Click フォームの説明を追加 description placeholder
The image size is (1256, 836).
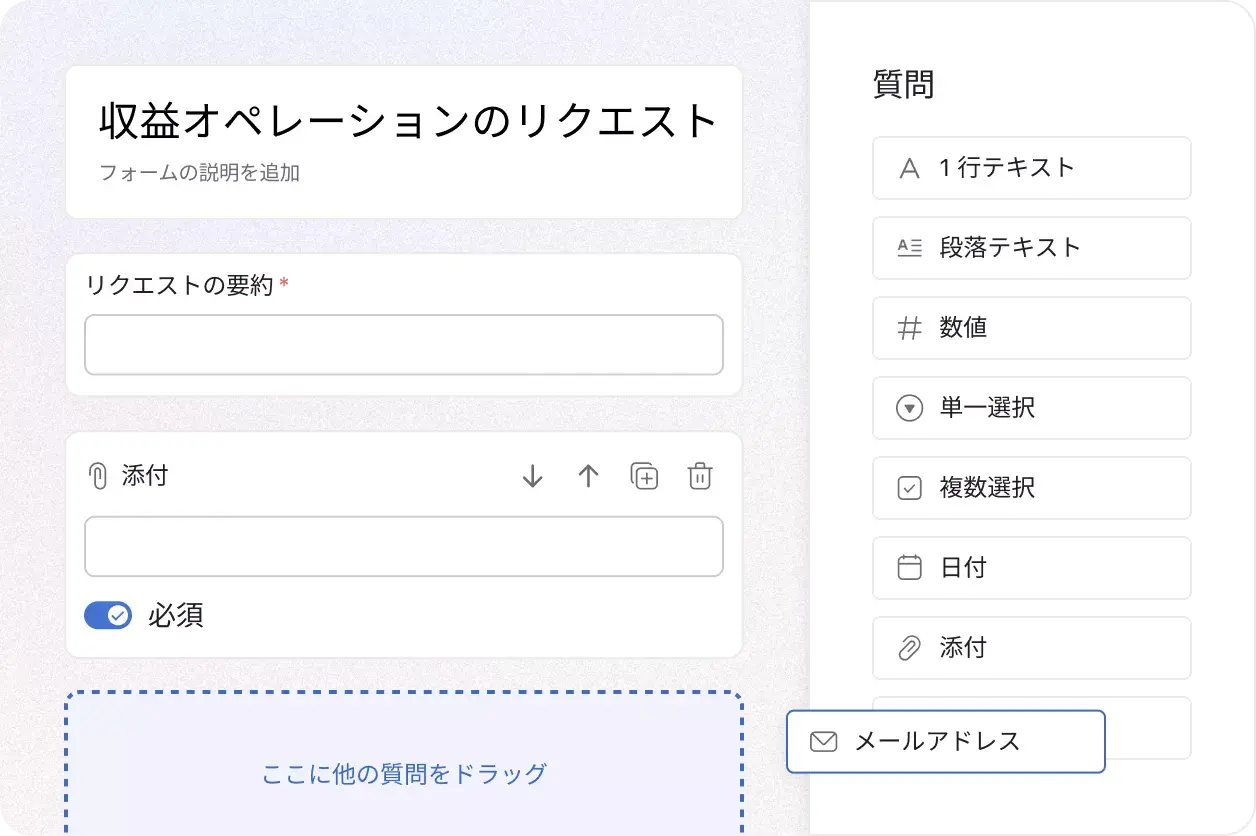click(x=199, y=172)
